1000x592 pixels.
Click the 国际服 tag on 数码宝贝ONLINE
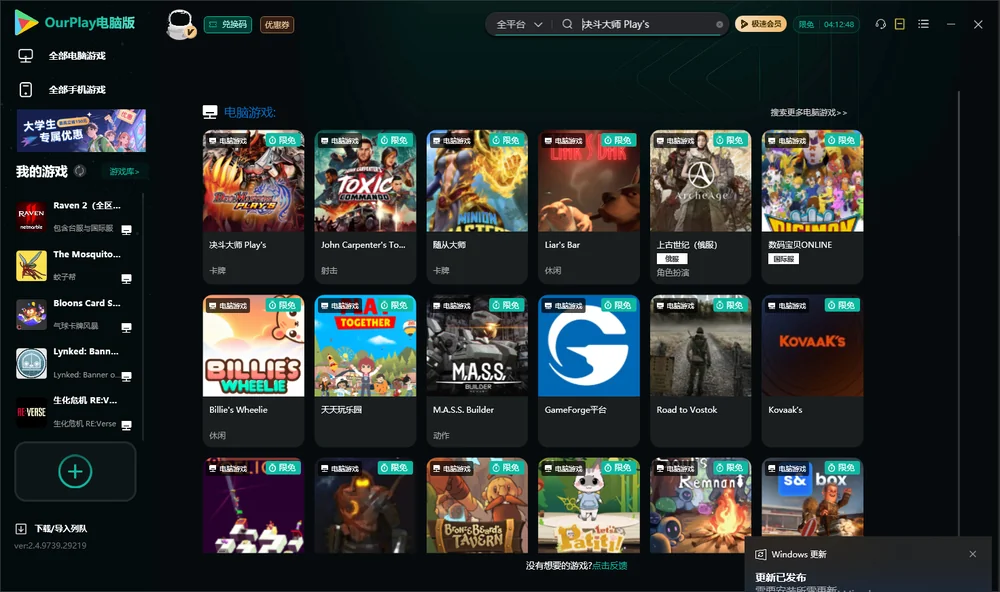pyautogui.click(x=783, y=259)
